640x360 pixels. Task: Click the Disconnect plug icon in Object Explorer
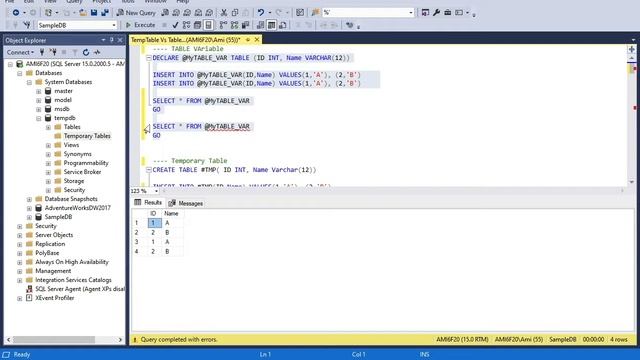53,52
